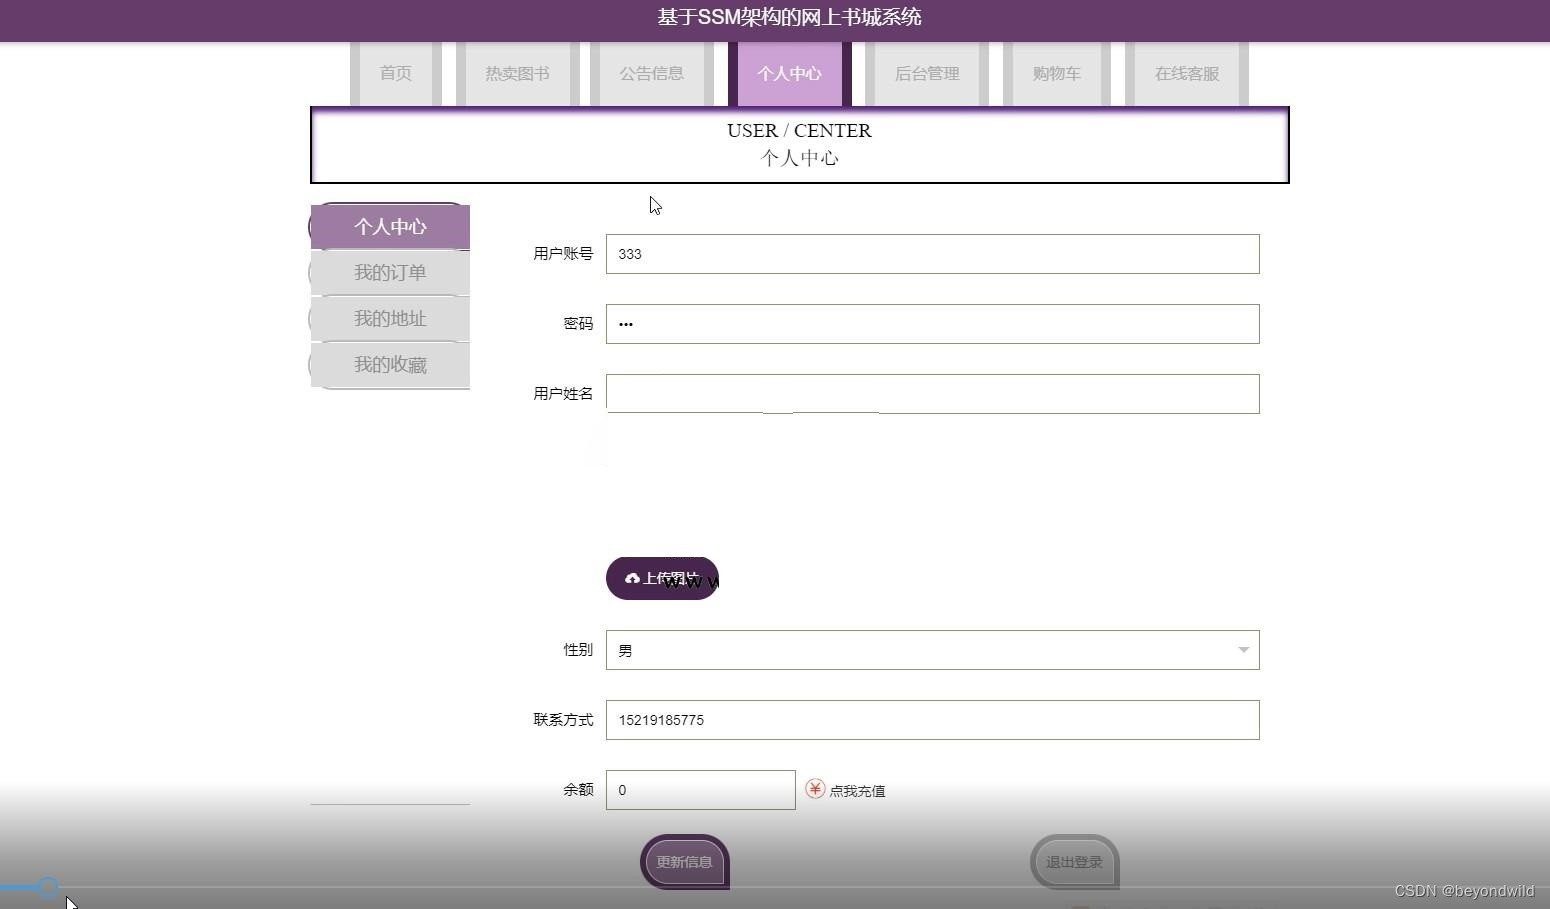Open the 性别 gender dropdown
Image resolution: width=1550 pixels, height=909 pixels.
tap(931, 649)
